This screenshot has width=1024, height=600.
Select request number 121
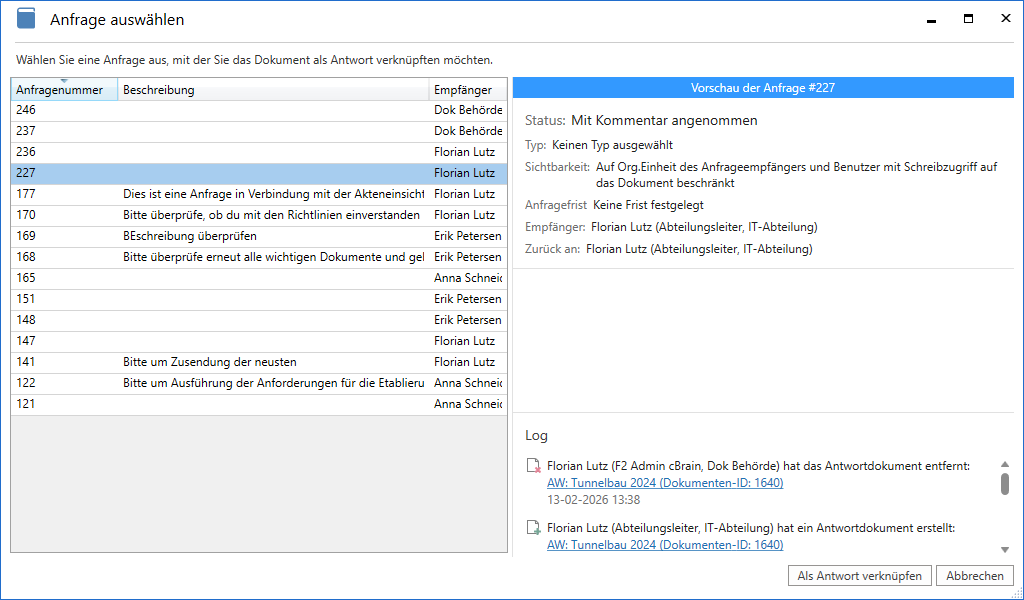259,403
